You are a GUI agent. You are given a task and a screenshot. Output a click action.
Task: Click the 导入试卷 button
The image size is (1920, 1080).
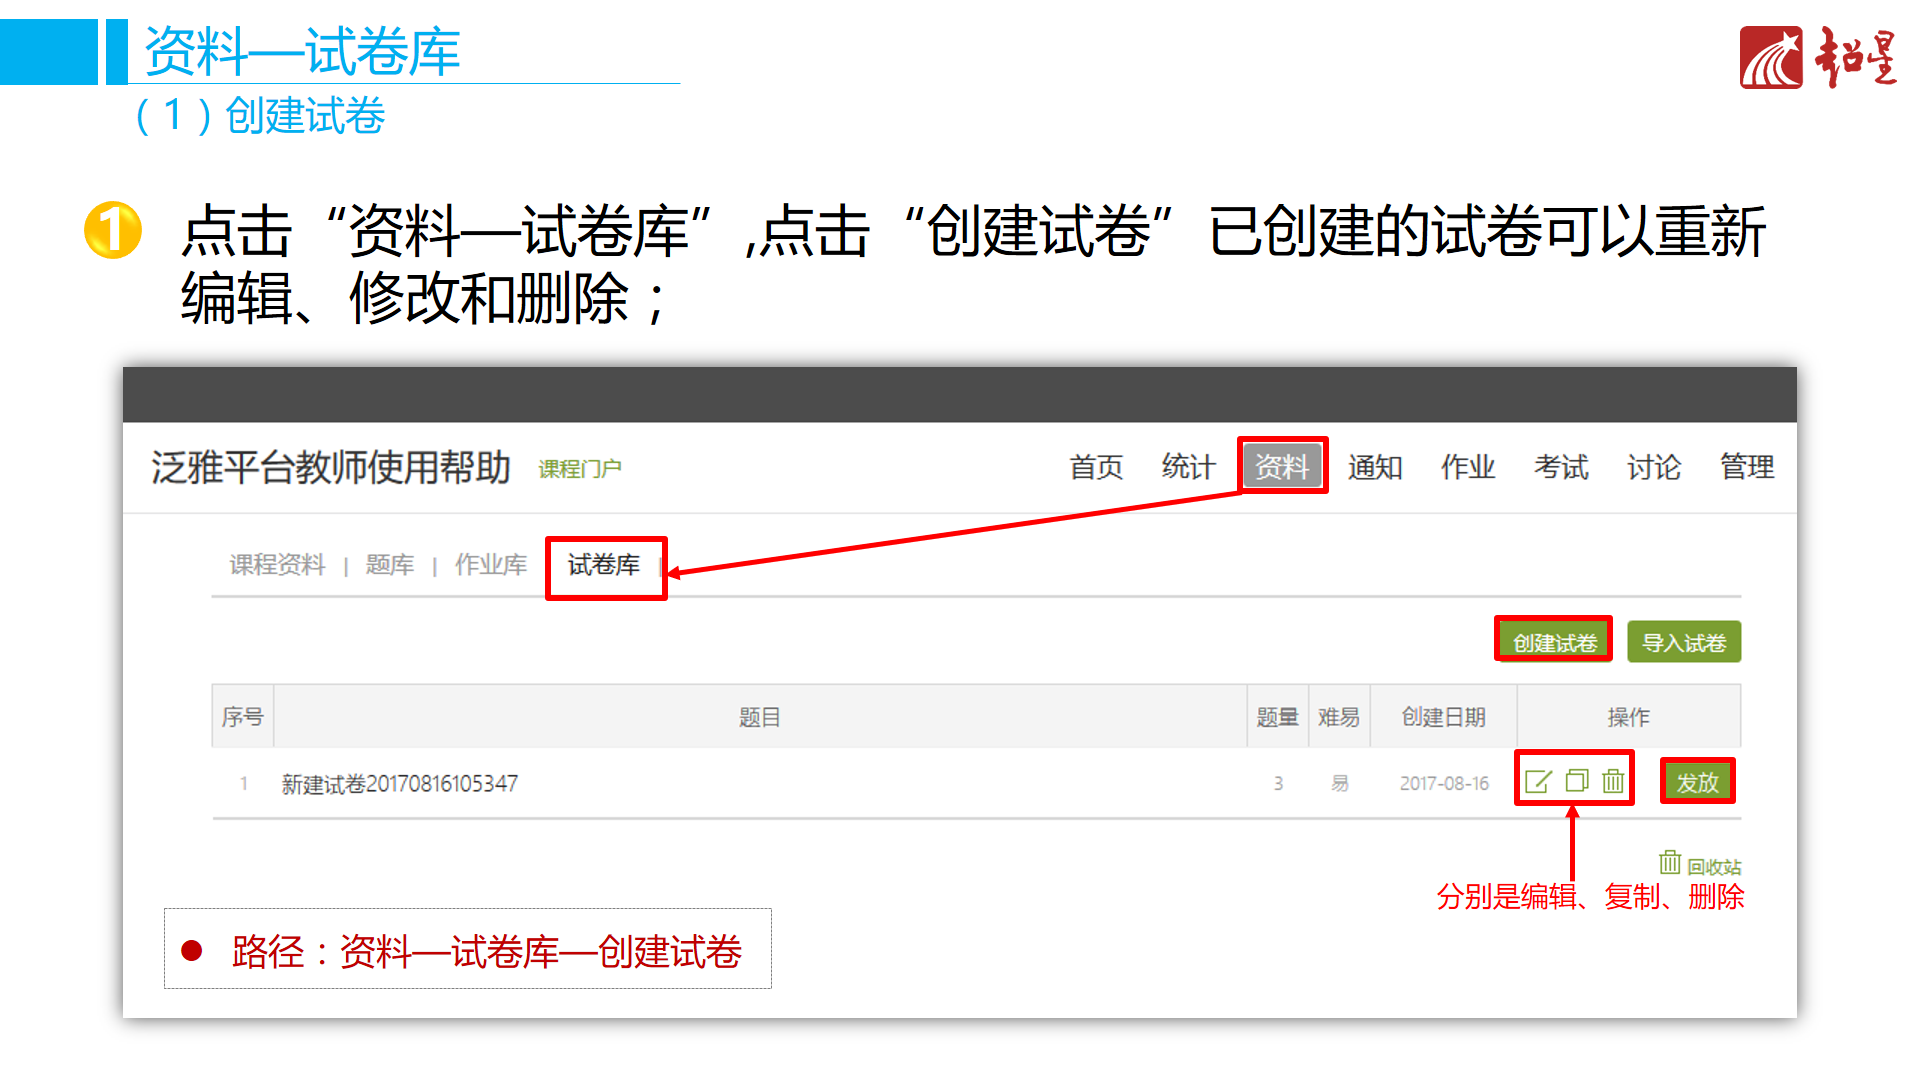pos(1684,642)
